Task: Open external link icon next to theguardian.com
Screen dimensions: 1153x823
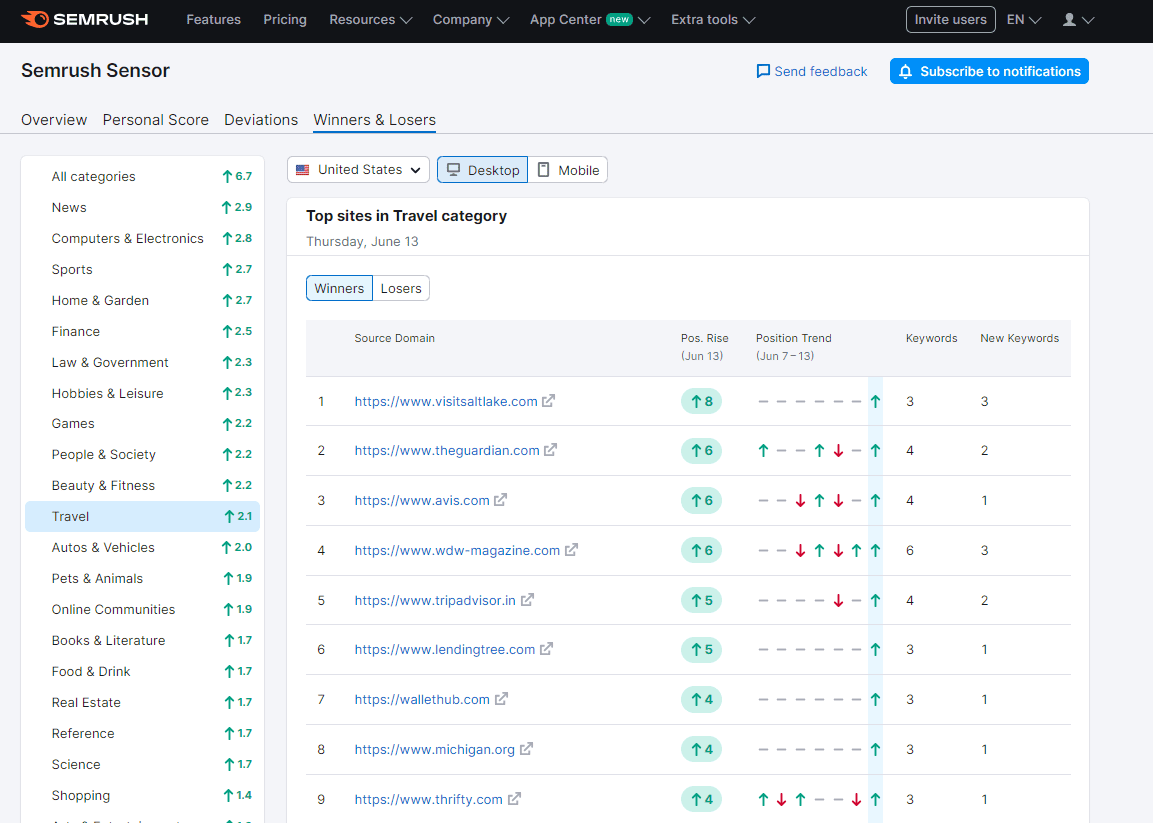Action: (551, 450)
